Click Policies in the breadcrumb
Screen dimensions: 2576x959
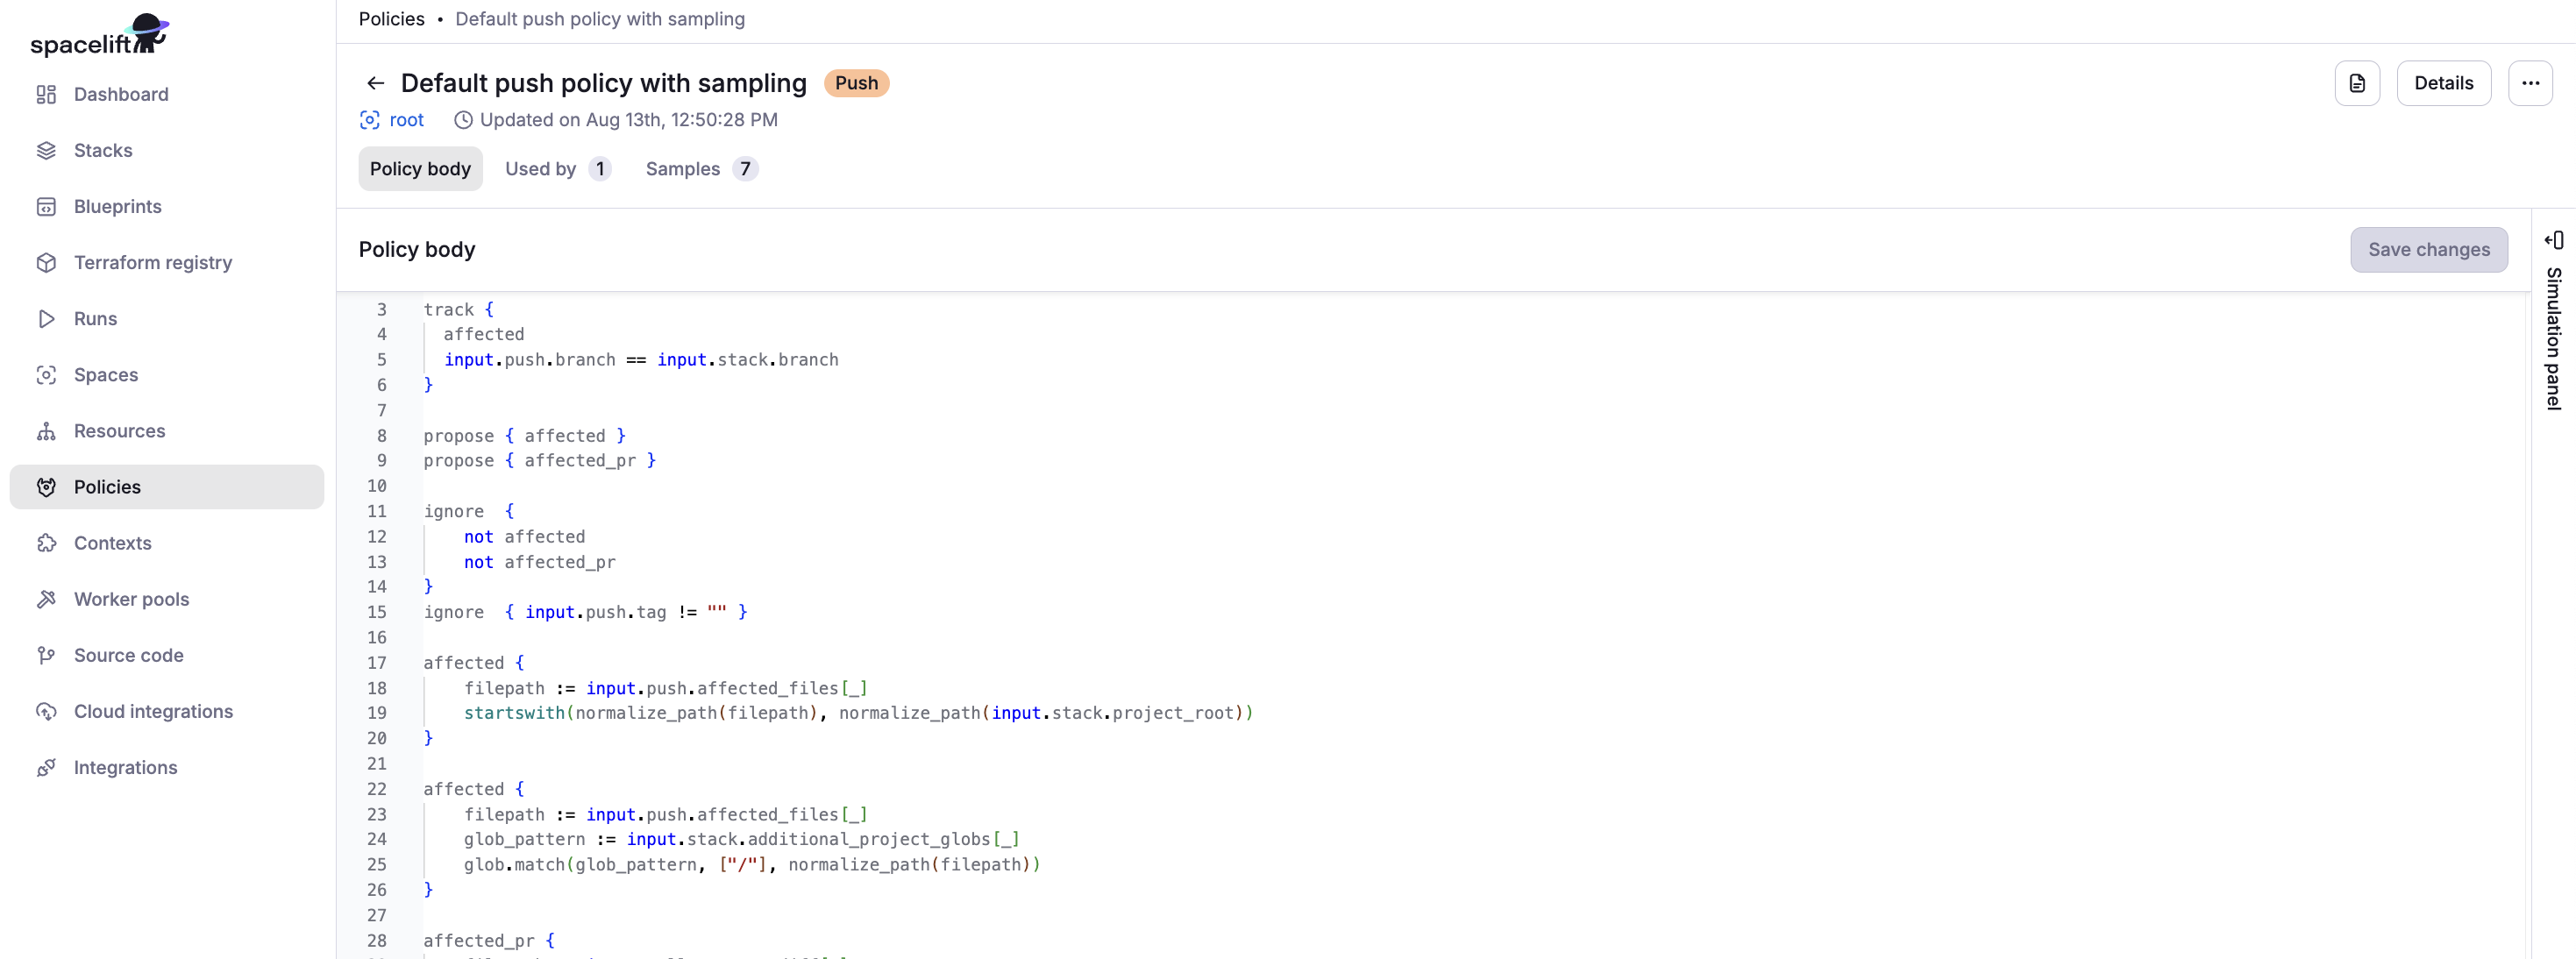391,19
